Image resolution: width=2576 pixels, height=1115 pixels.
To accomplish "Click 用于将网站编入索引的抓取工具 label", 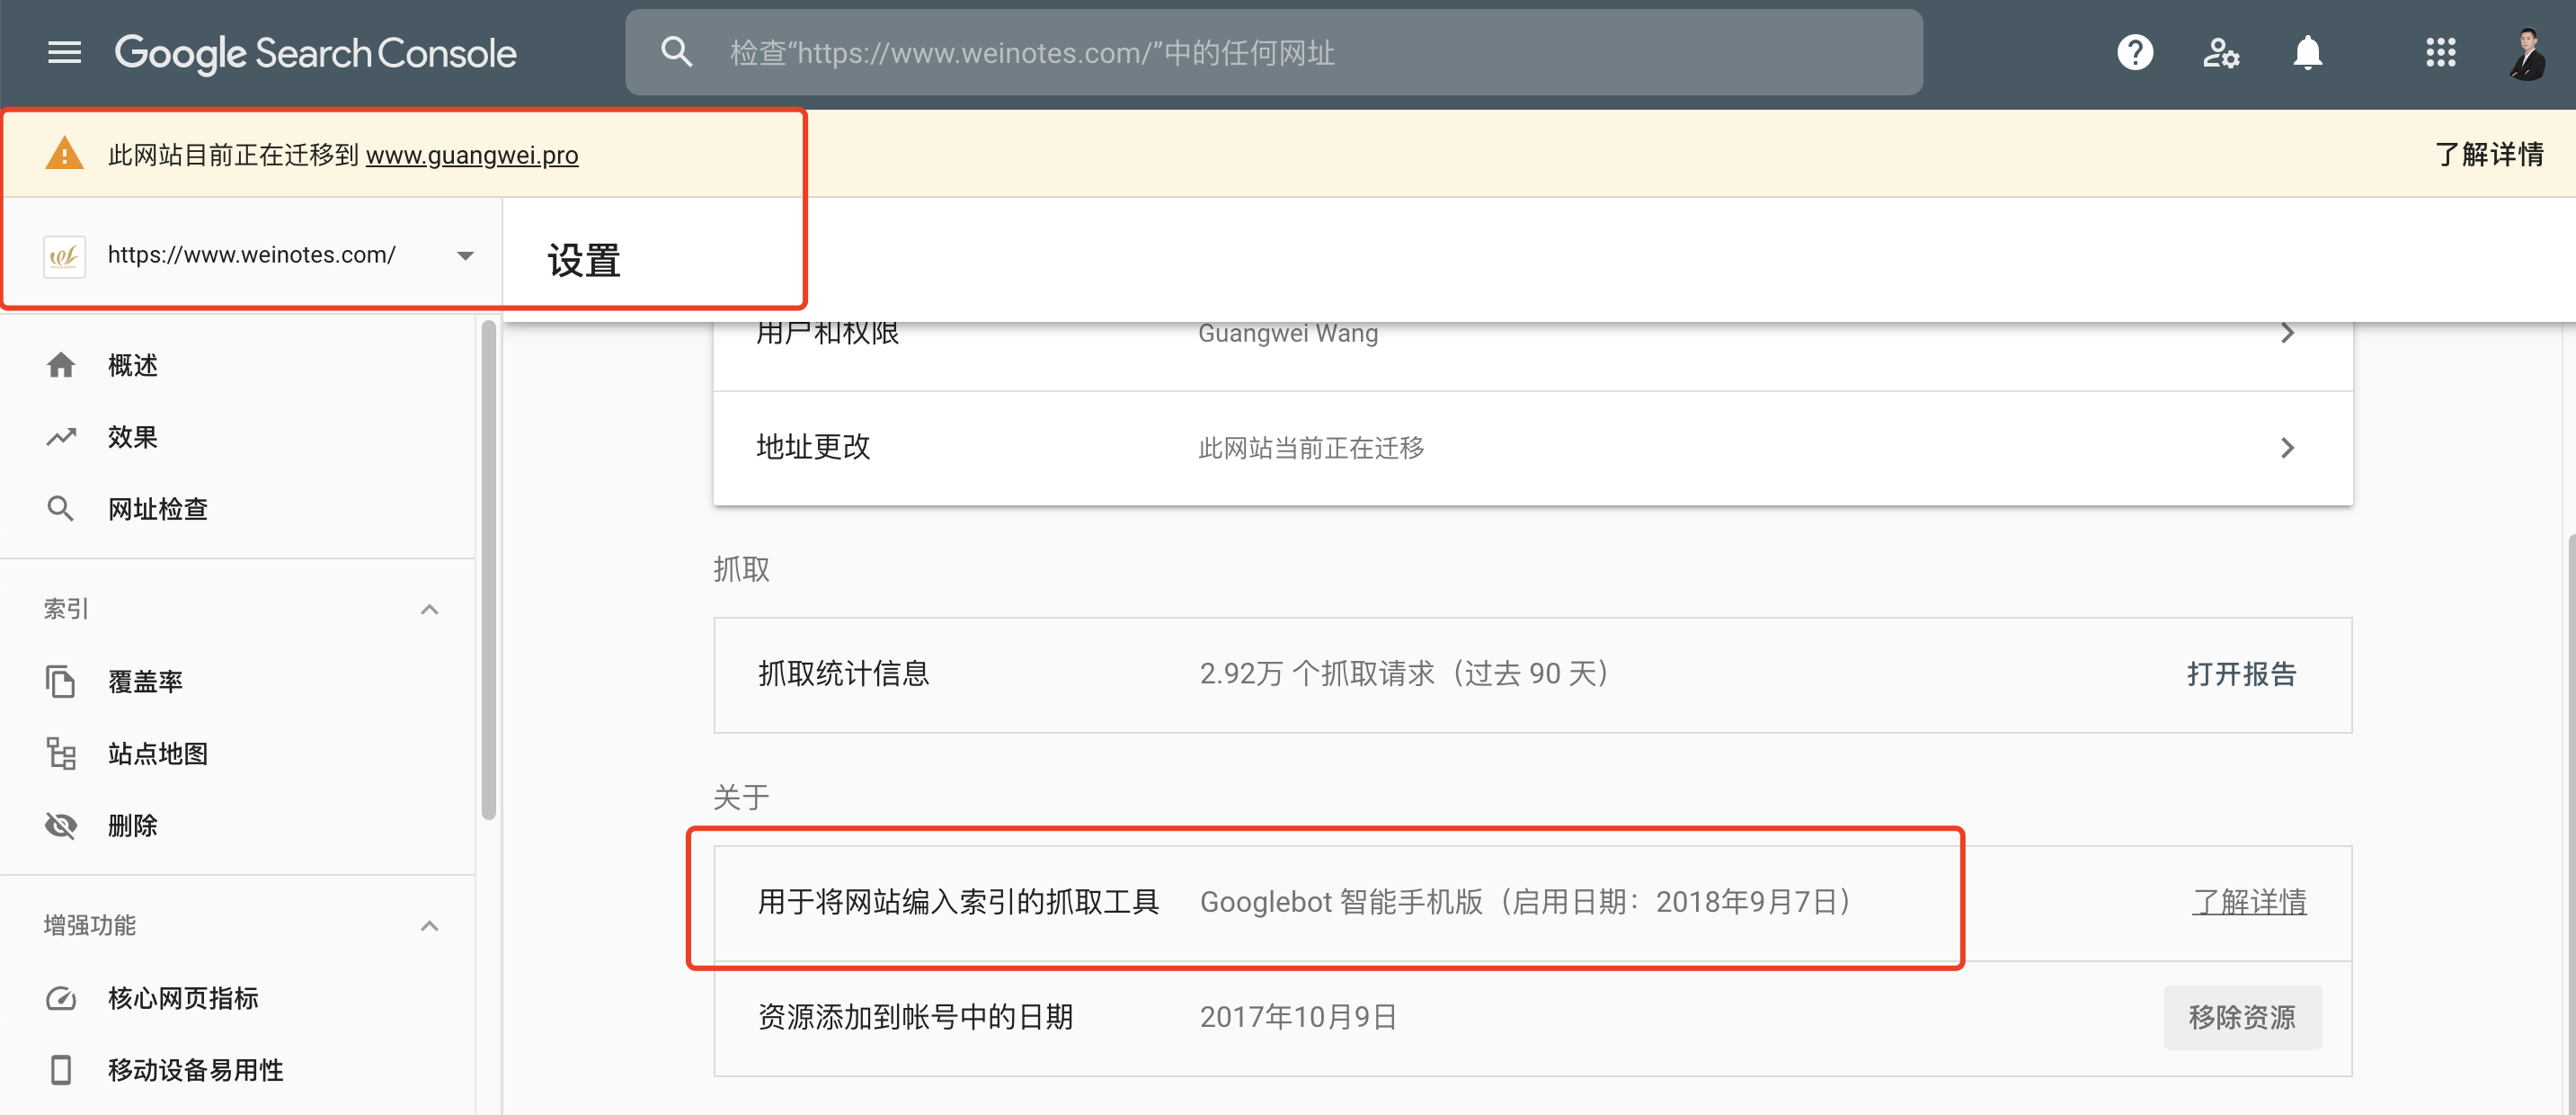I will (958, 902).
